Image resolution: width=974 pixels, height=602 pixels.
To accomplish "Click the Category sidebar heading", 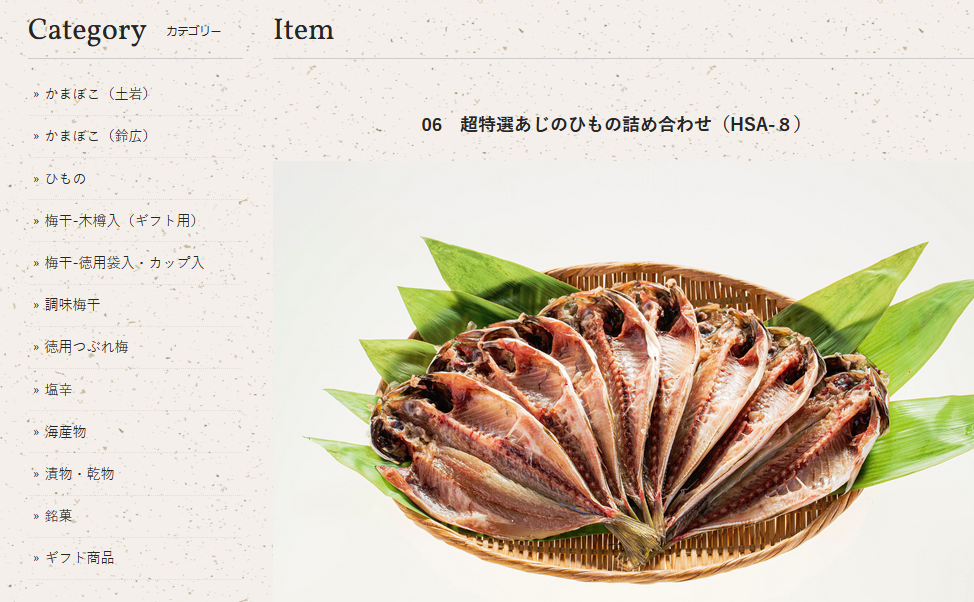I will (87, 30).
